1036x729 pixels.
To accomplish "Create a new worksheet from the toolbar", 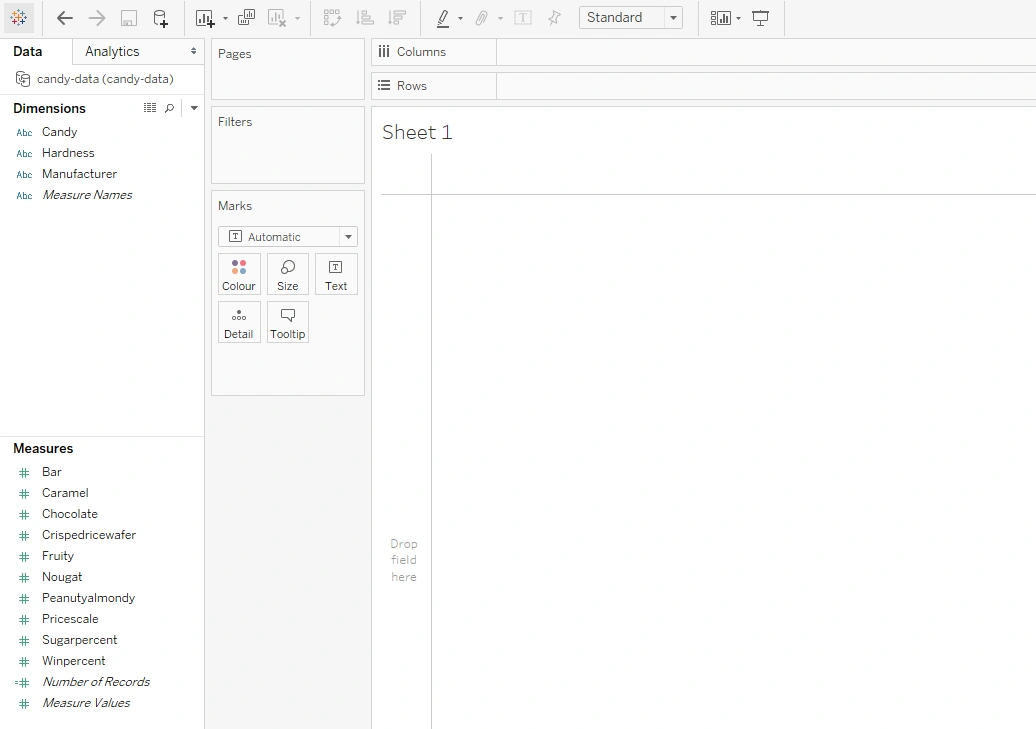I will tap(205, 18).
